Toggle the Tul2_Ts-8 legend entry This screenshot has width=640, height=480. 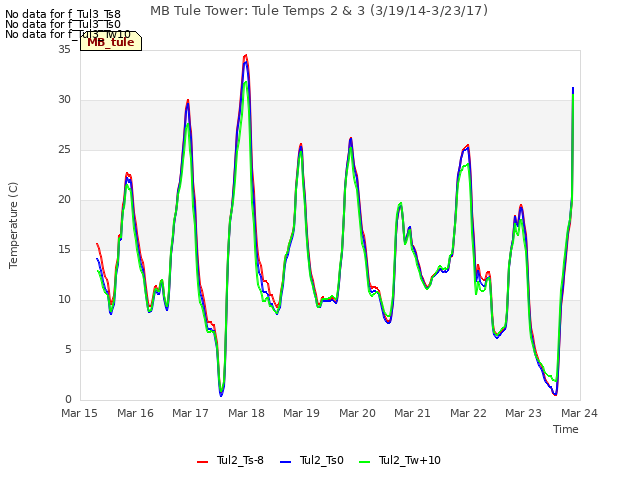[x=231, y=460]
